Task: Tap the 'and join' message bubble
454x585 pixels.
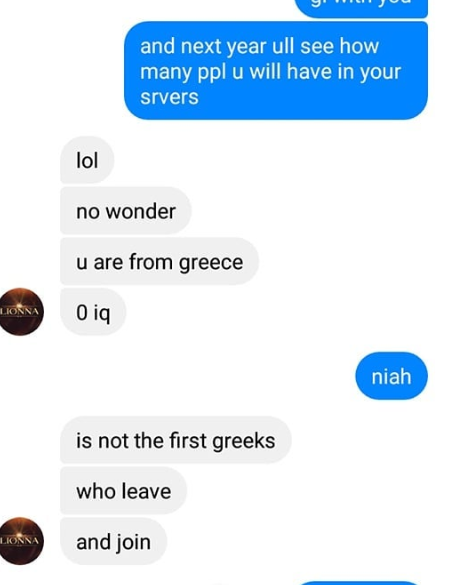Action: [113, 541]
